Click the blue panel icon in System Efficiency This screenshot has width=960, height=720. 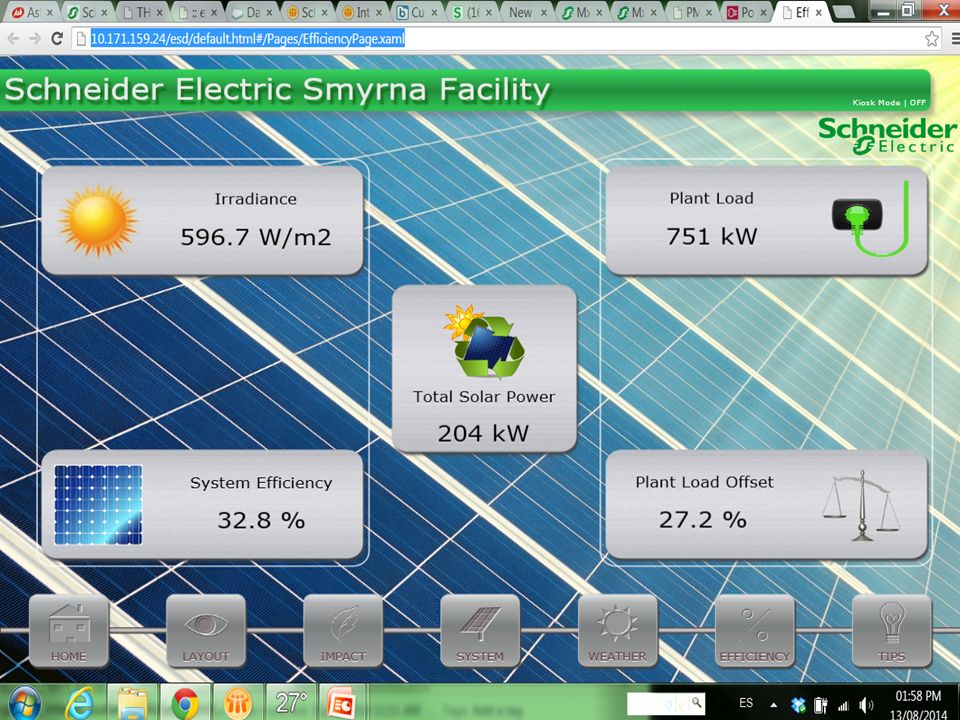98,504
